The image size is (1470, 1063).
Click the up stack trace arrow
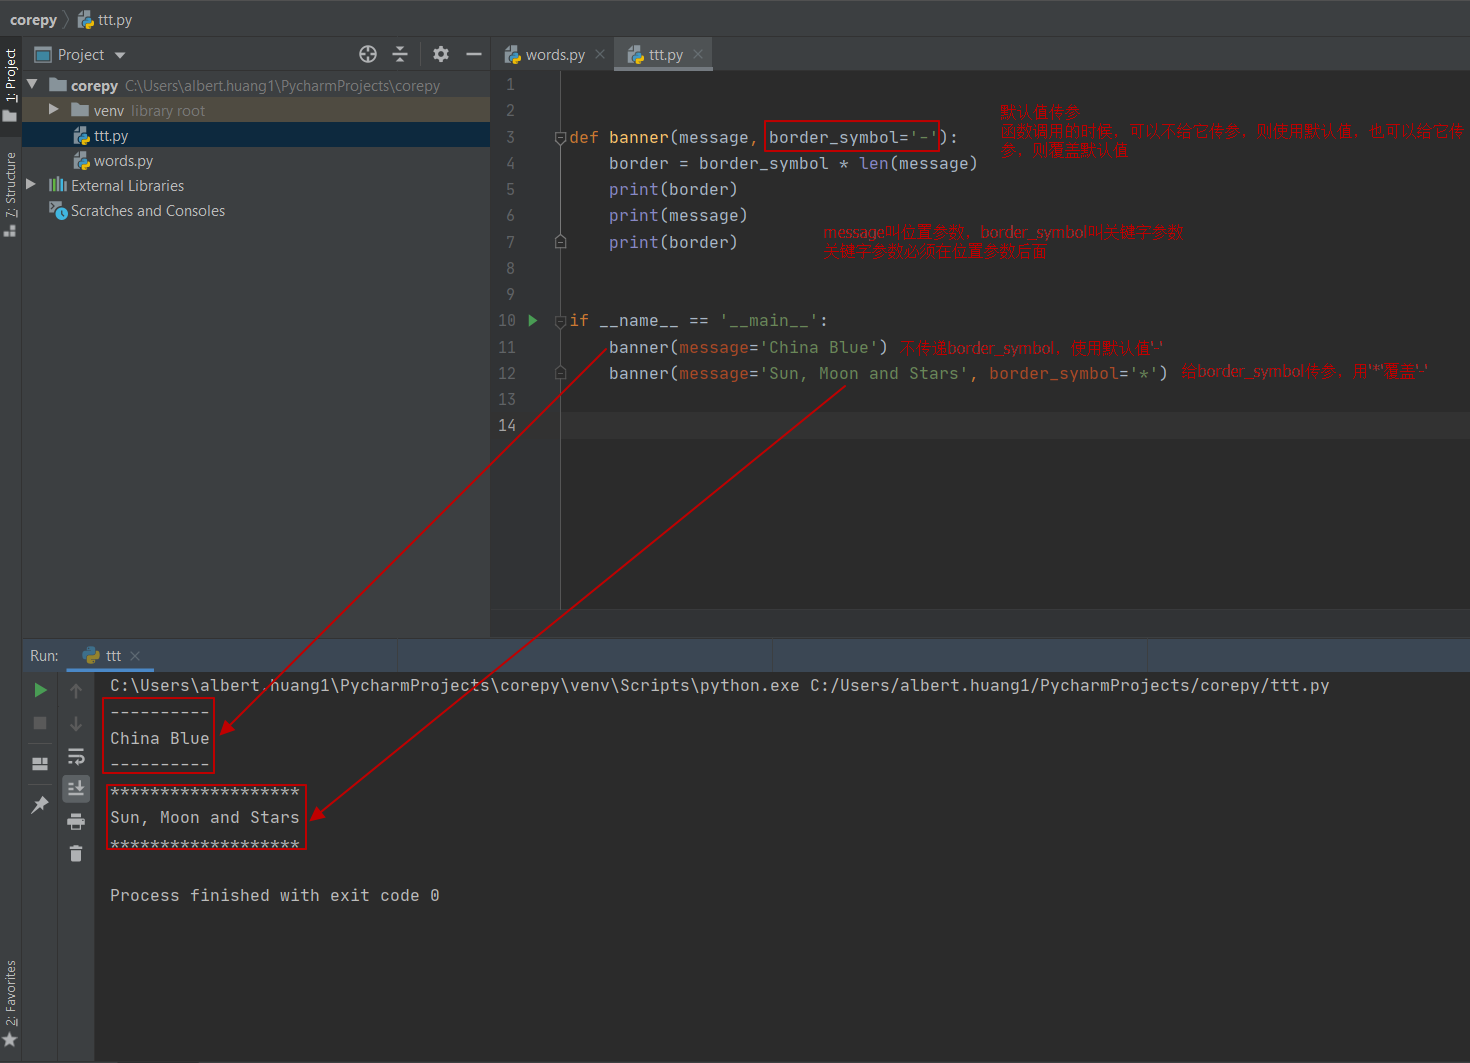(76, 691)
